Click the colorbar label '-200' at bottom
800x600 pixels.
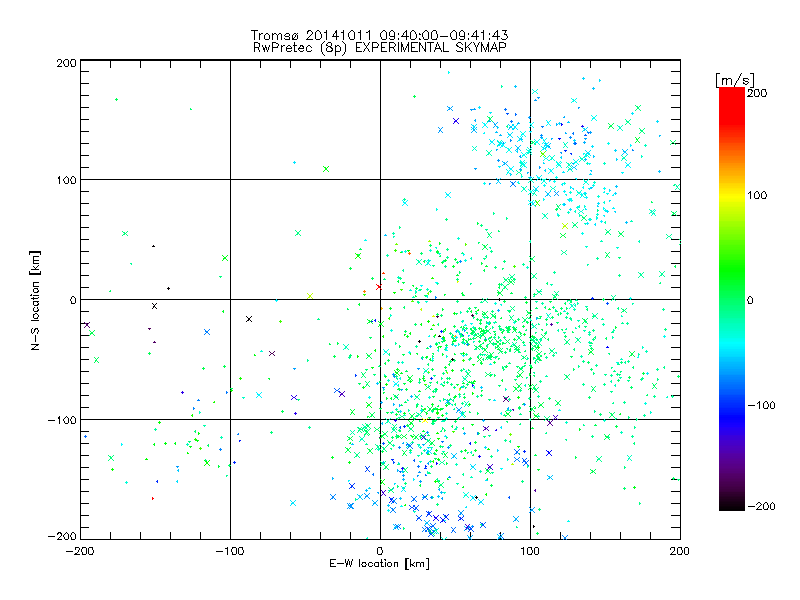(761, 506)
